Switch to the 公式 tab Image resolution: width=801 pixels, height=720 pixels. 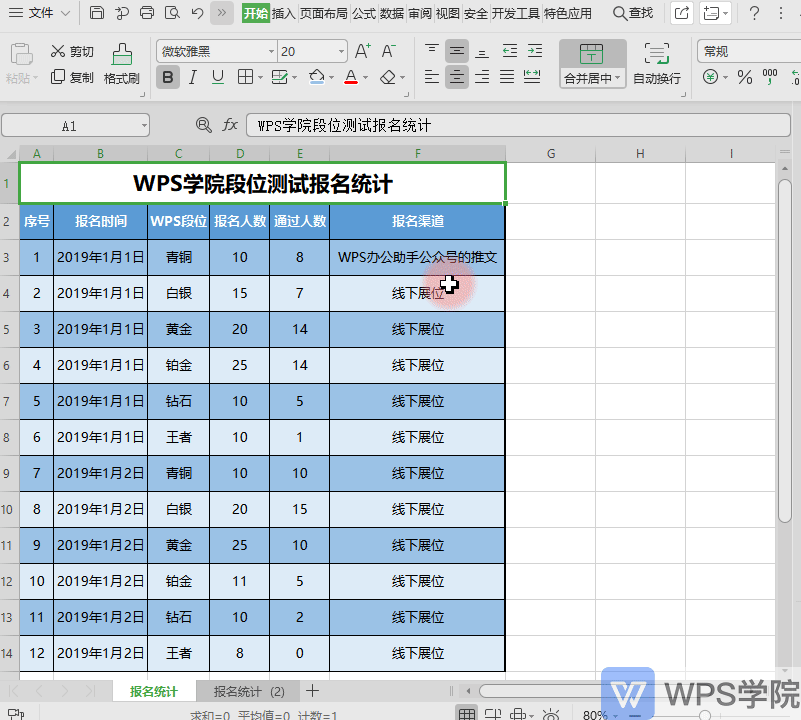point(364,13)
